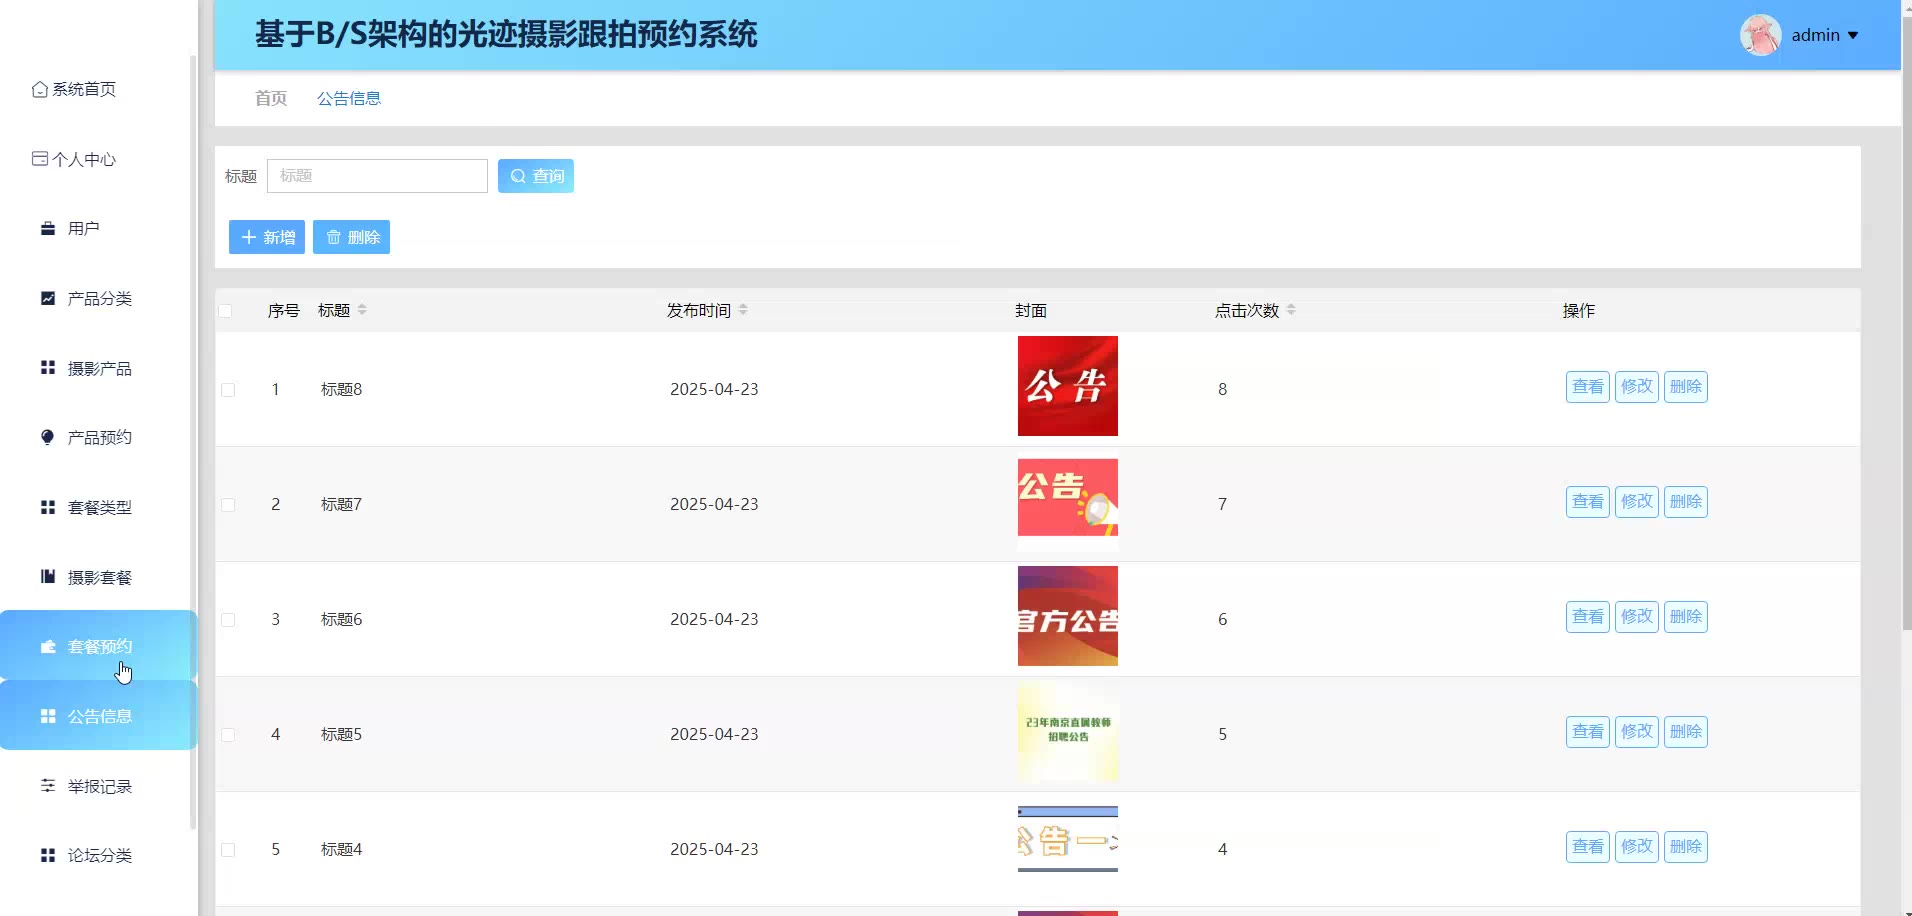This screenshot has height=916, width=1912.
Task: Select the checkbox for row 标题6
Action: 228,620
